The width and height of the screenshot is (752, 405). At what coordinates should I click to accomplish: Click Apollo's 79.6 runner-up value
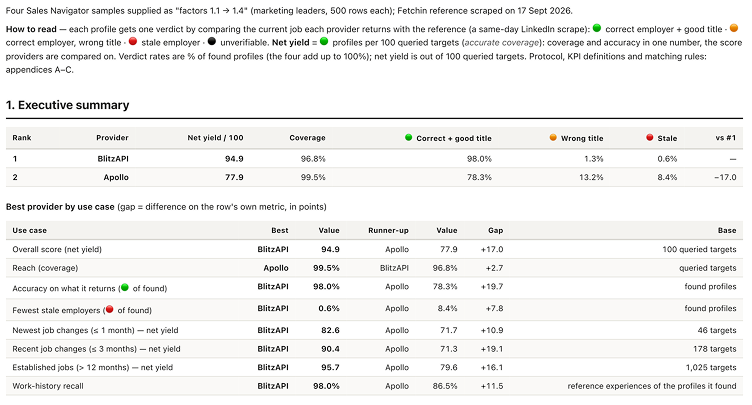point(449,367)
